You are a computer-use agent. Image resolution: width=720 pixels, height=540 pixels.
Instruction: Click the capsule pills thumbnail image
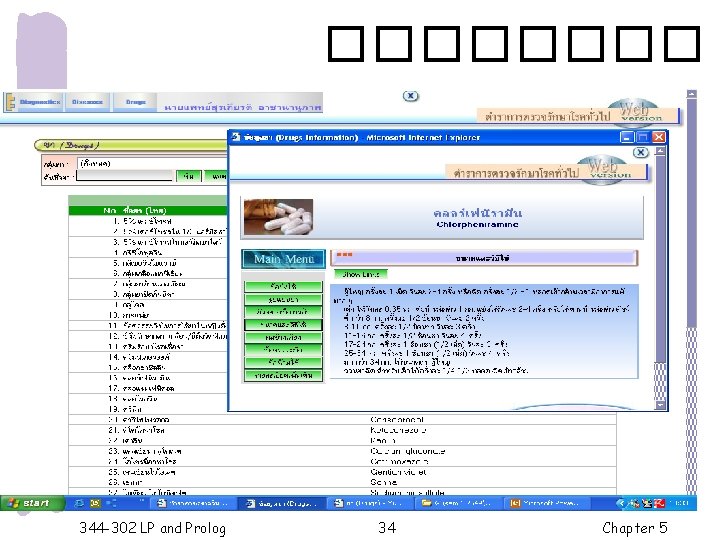(x=278, y=217)
